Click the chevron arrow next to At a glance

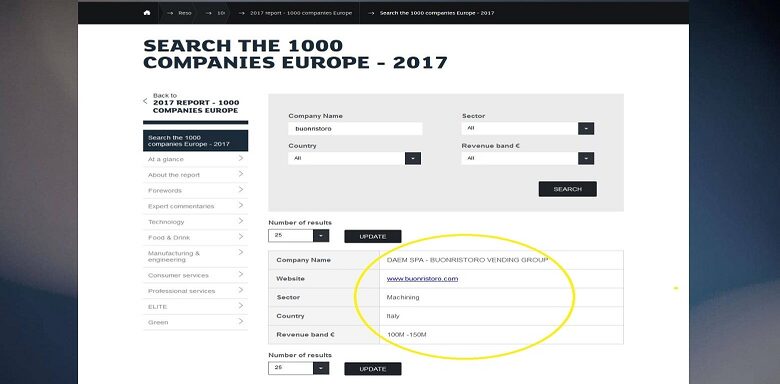click(x=241, y=159)
